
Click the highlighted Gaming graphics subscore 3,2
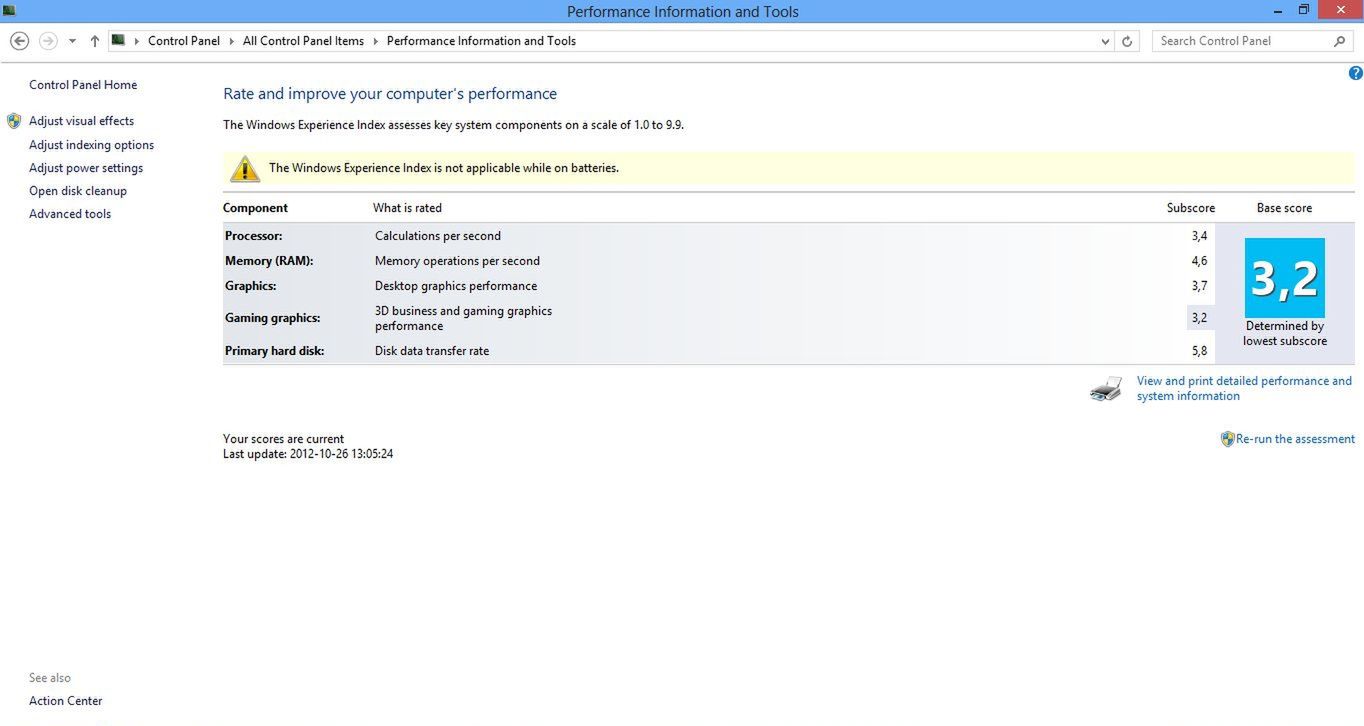click(x=1200, y=318)
